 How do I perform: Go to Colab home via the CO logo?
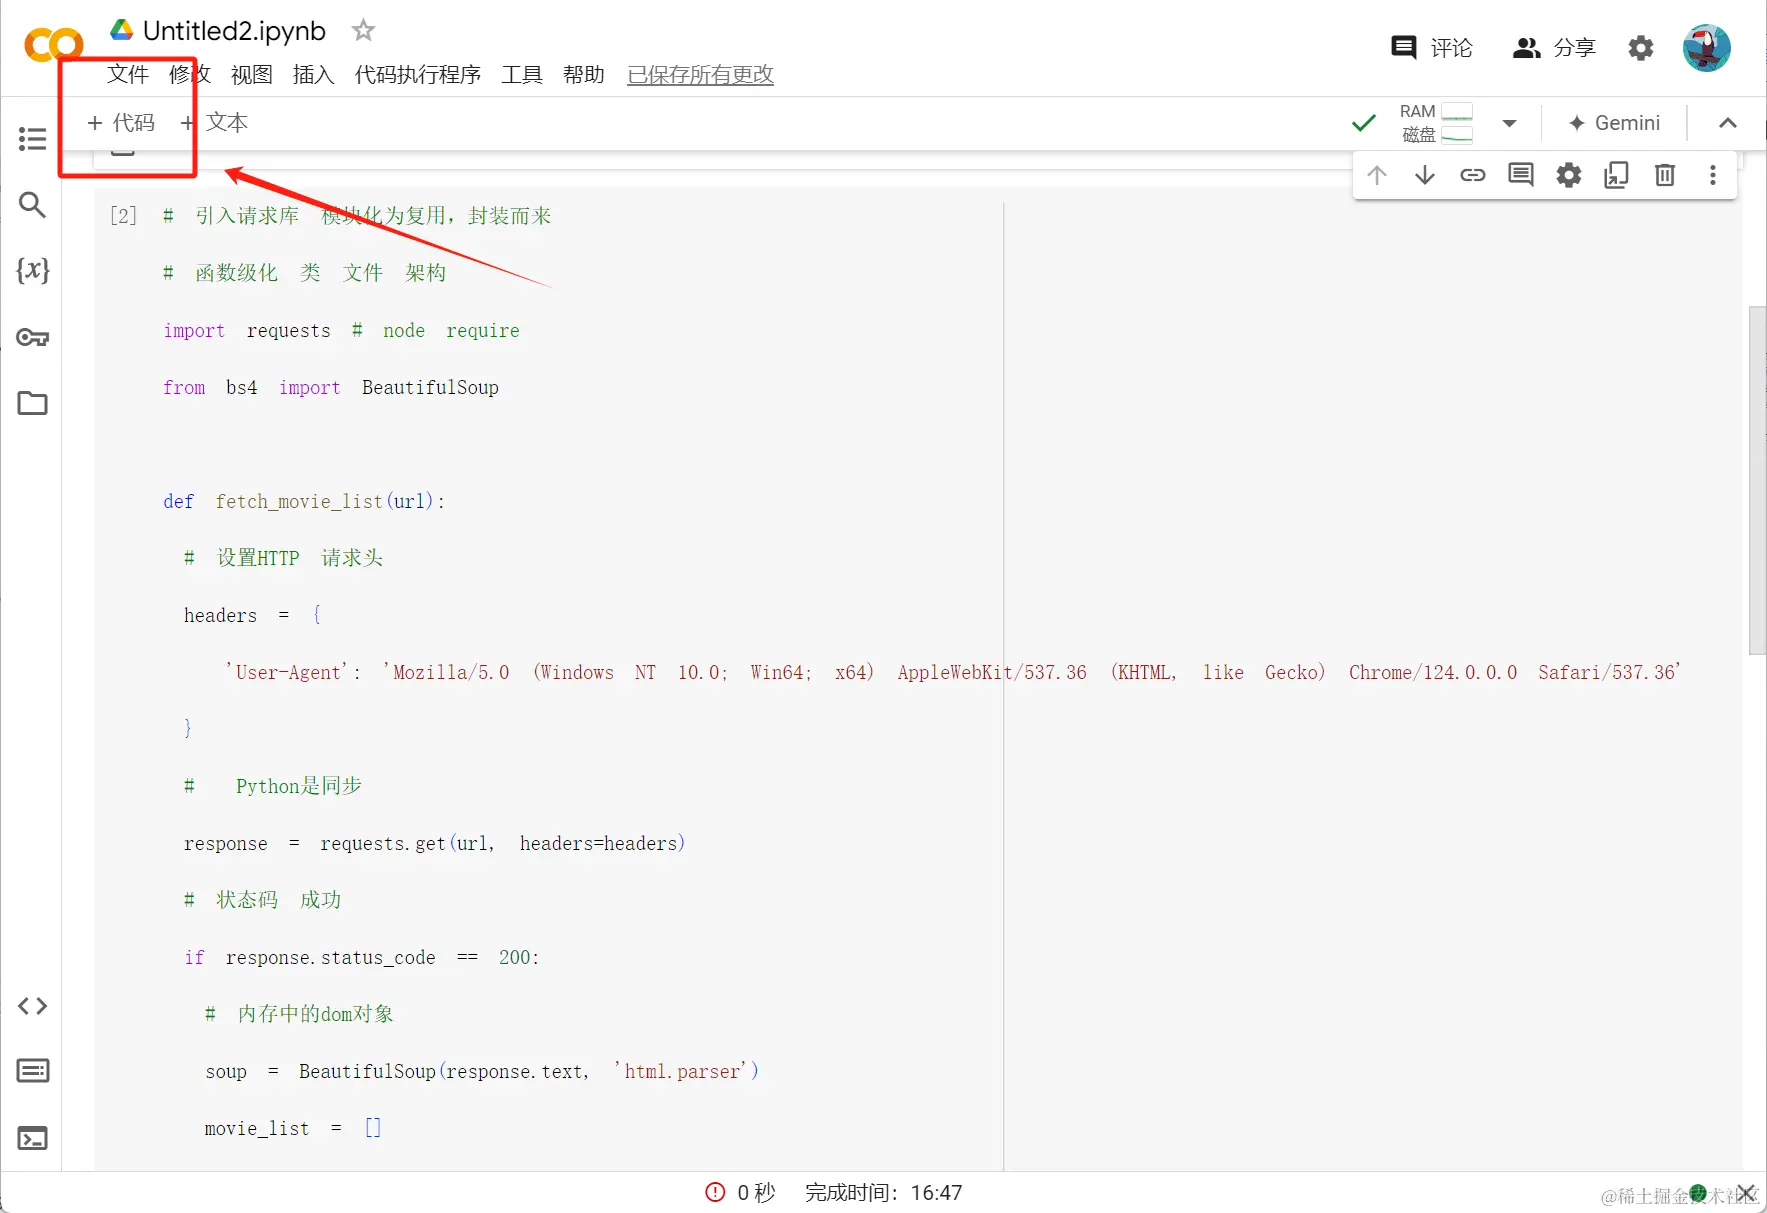pyautogui.click(x=53, y=45)
